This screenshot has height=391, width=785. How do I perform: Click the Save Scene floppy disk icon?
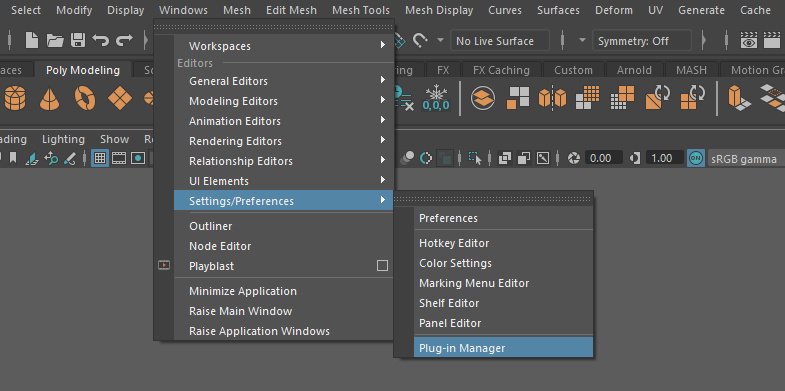(x=78, y=41)
